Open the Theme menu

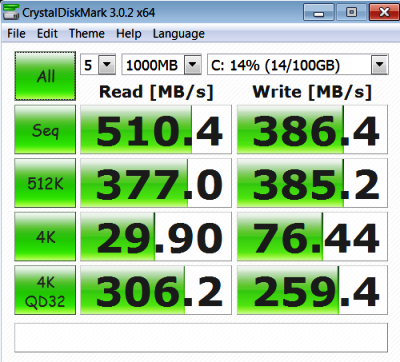[x=87, y=34]
